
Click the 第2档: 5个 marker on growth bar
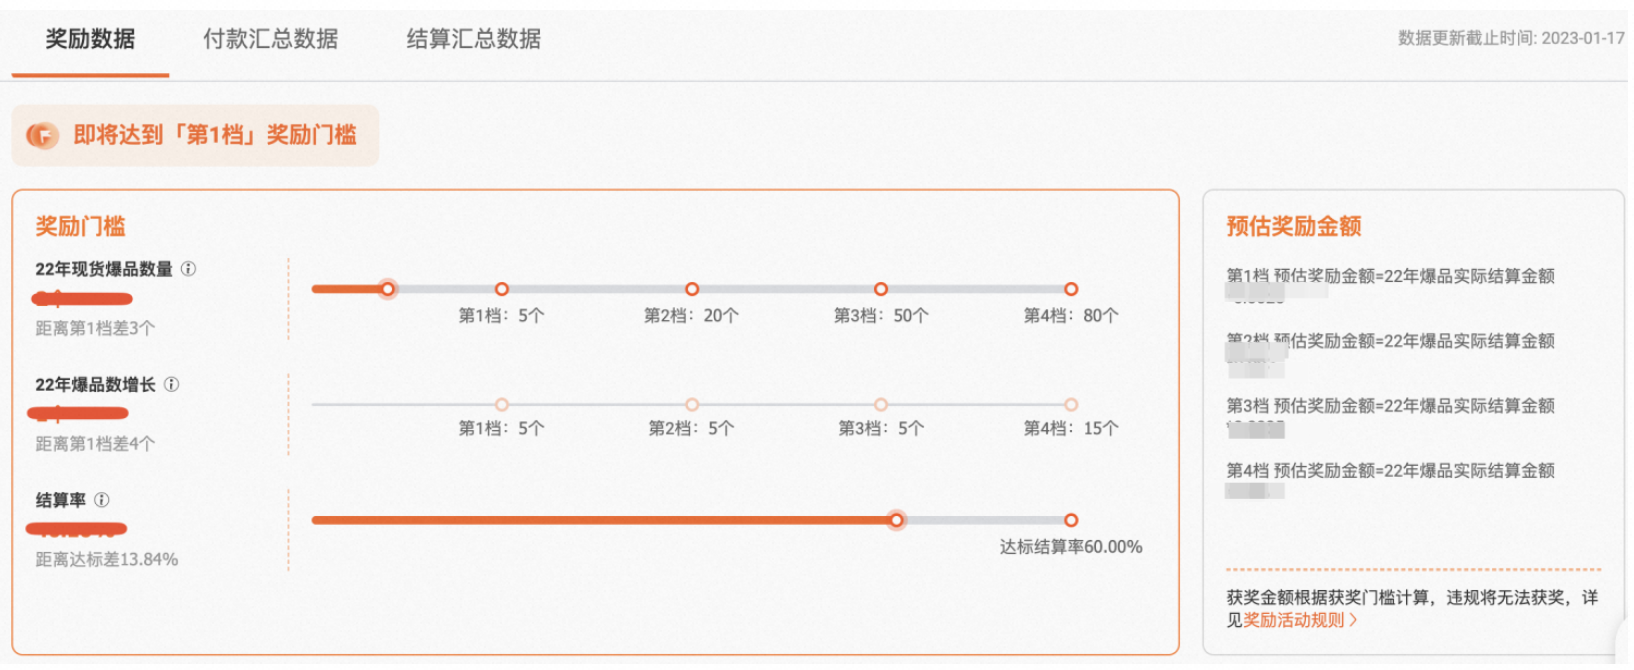692,405
